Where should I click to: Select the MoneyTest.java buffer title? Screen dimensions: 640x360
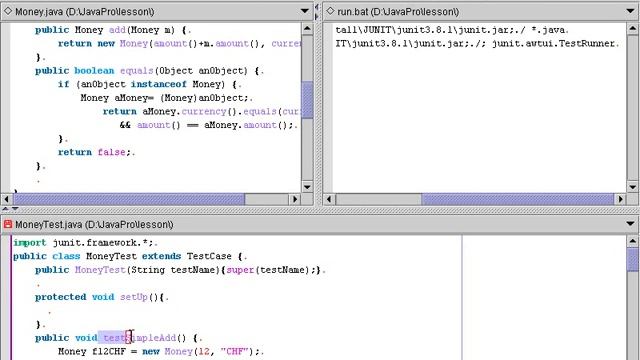tap(94, 224)
